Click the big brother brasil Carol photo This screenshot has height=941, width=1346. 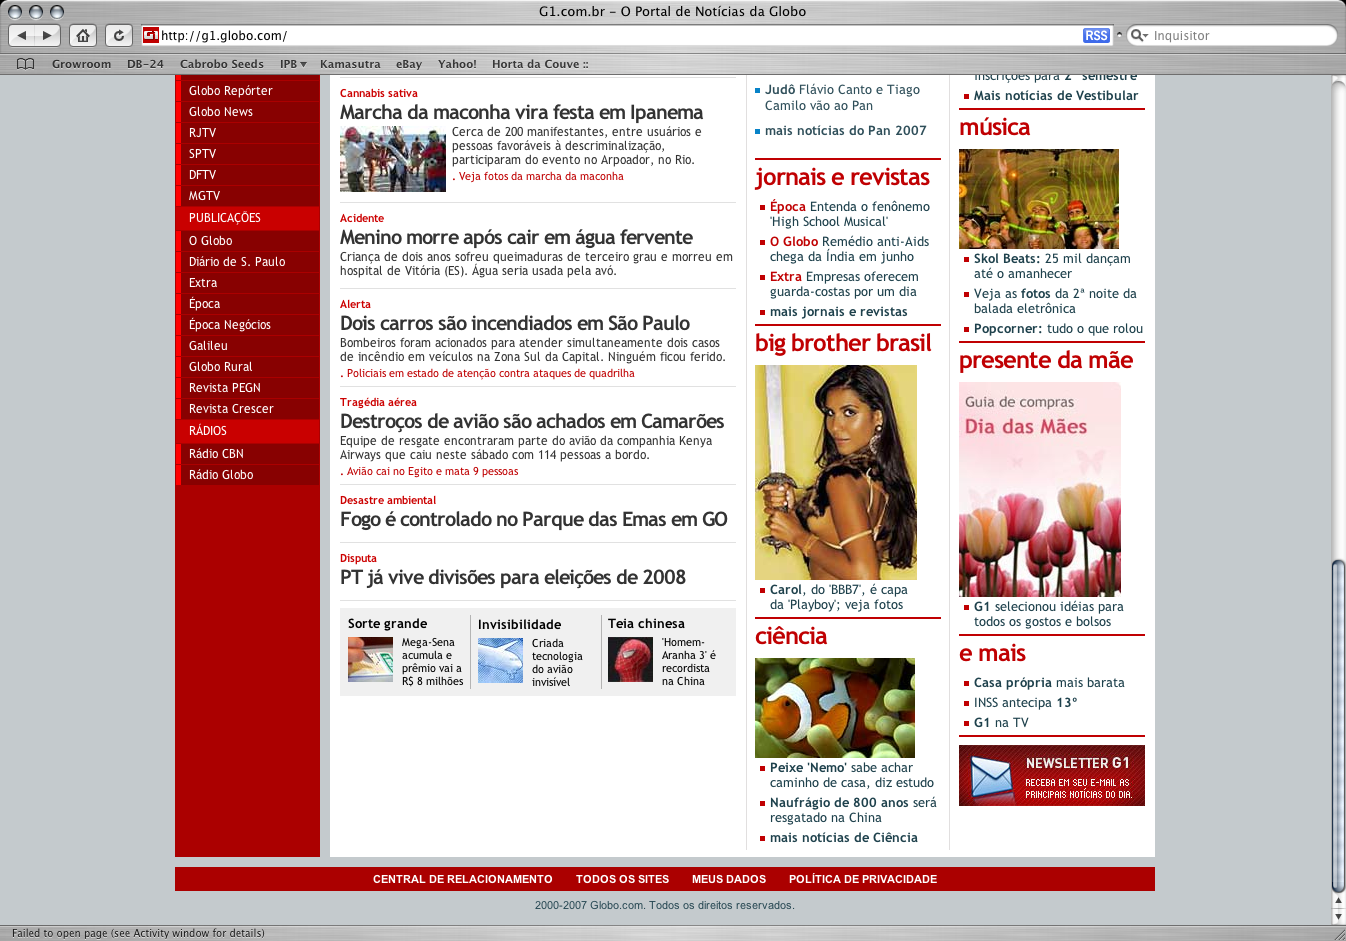[836, 472]
